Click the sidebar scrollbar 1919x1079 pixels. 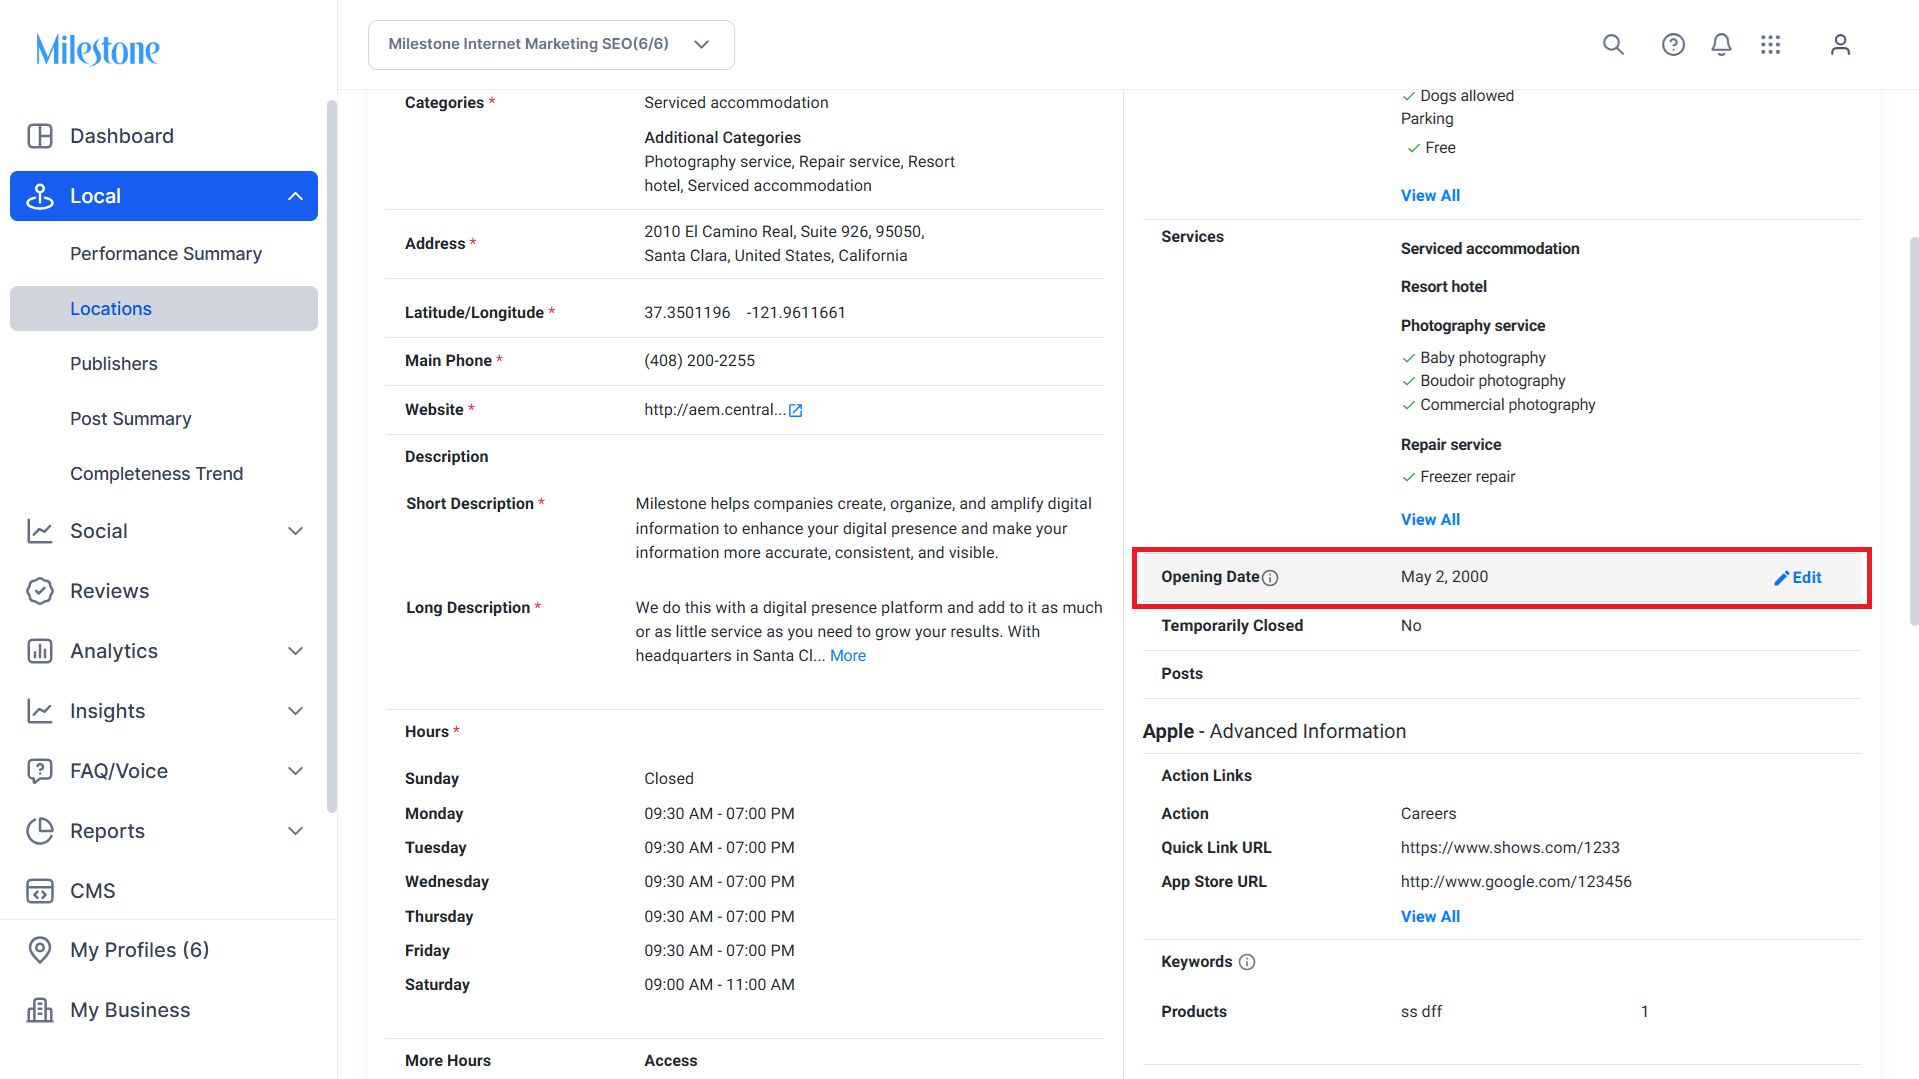tap(332, 456)
